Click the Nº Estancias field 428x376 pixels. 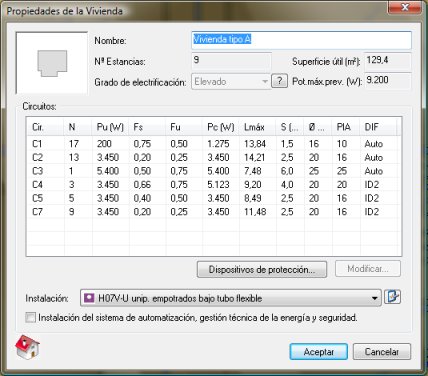pyautogui.click(x=231, y=61)
